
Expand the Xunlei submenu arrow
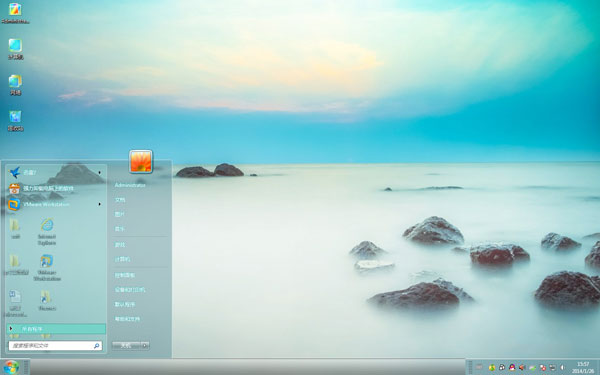[99, 173]
